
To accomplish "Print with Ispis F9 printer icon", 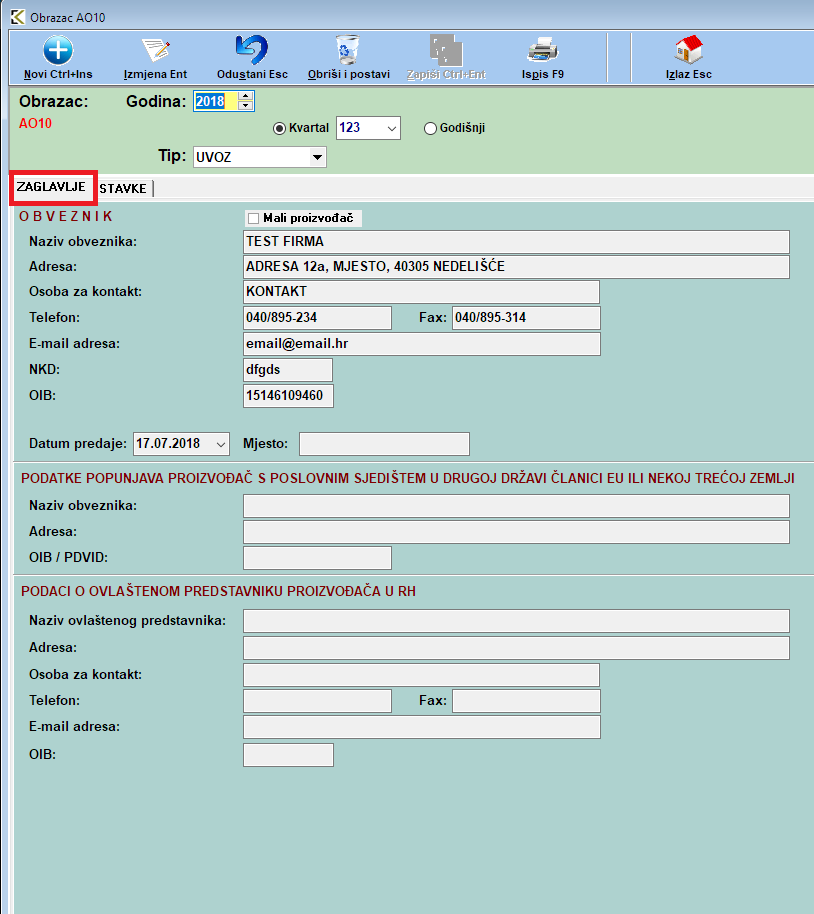I will coord(543,50).
